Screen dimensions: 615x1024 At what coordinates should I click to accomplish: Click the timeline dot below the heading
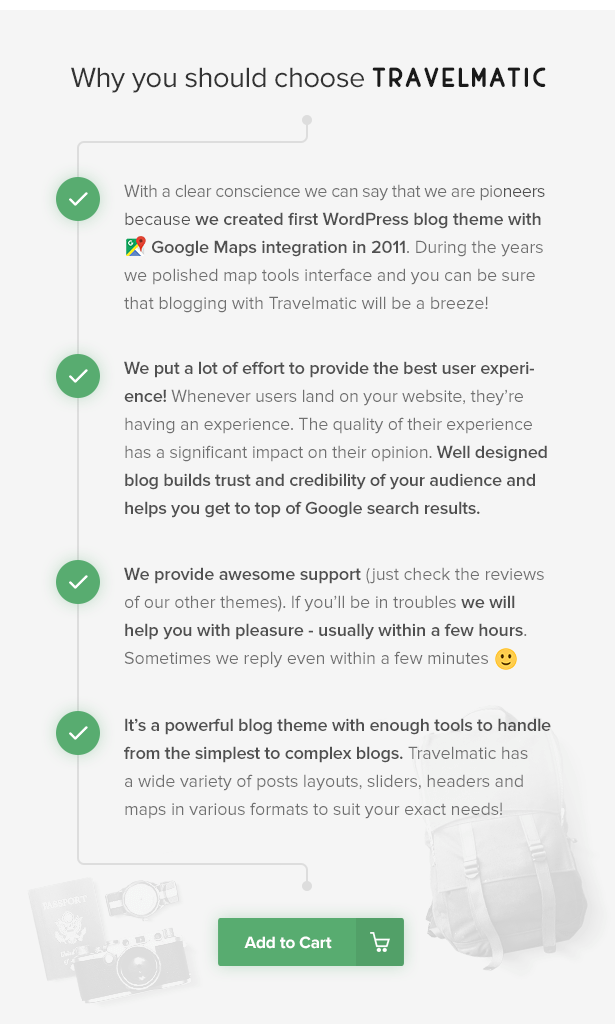[307, 120]
